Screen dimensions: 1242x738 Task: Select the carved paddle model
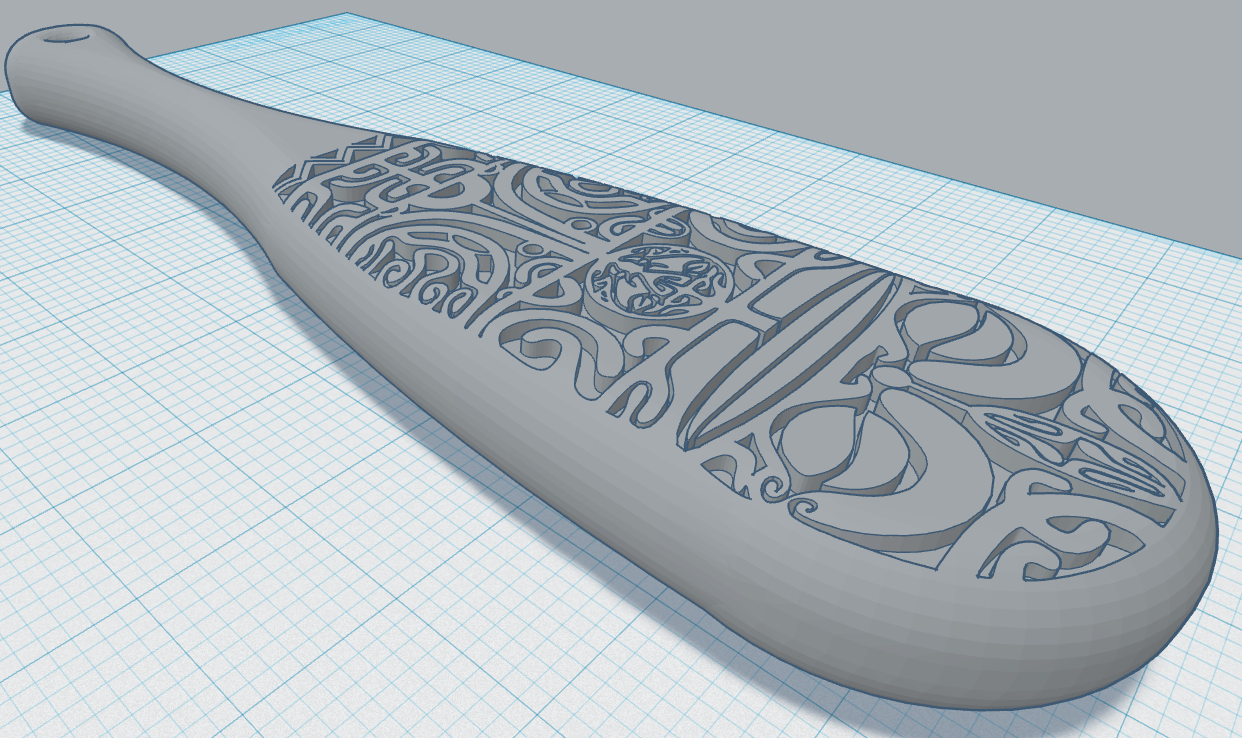[x=700, y=400]
